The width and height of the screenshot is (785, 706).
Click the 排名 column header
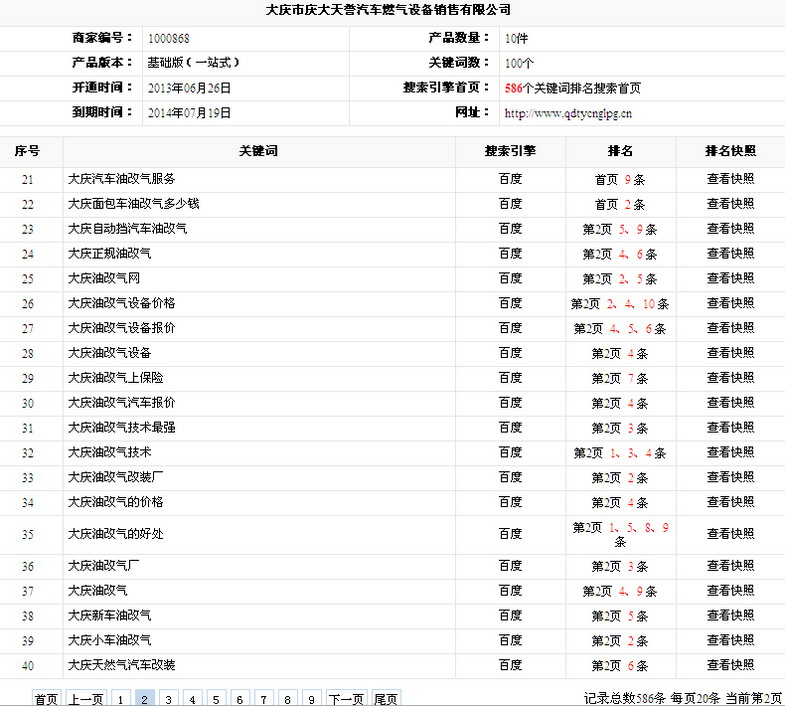pyautogui.click(x=620, y=151)
